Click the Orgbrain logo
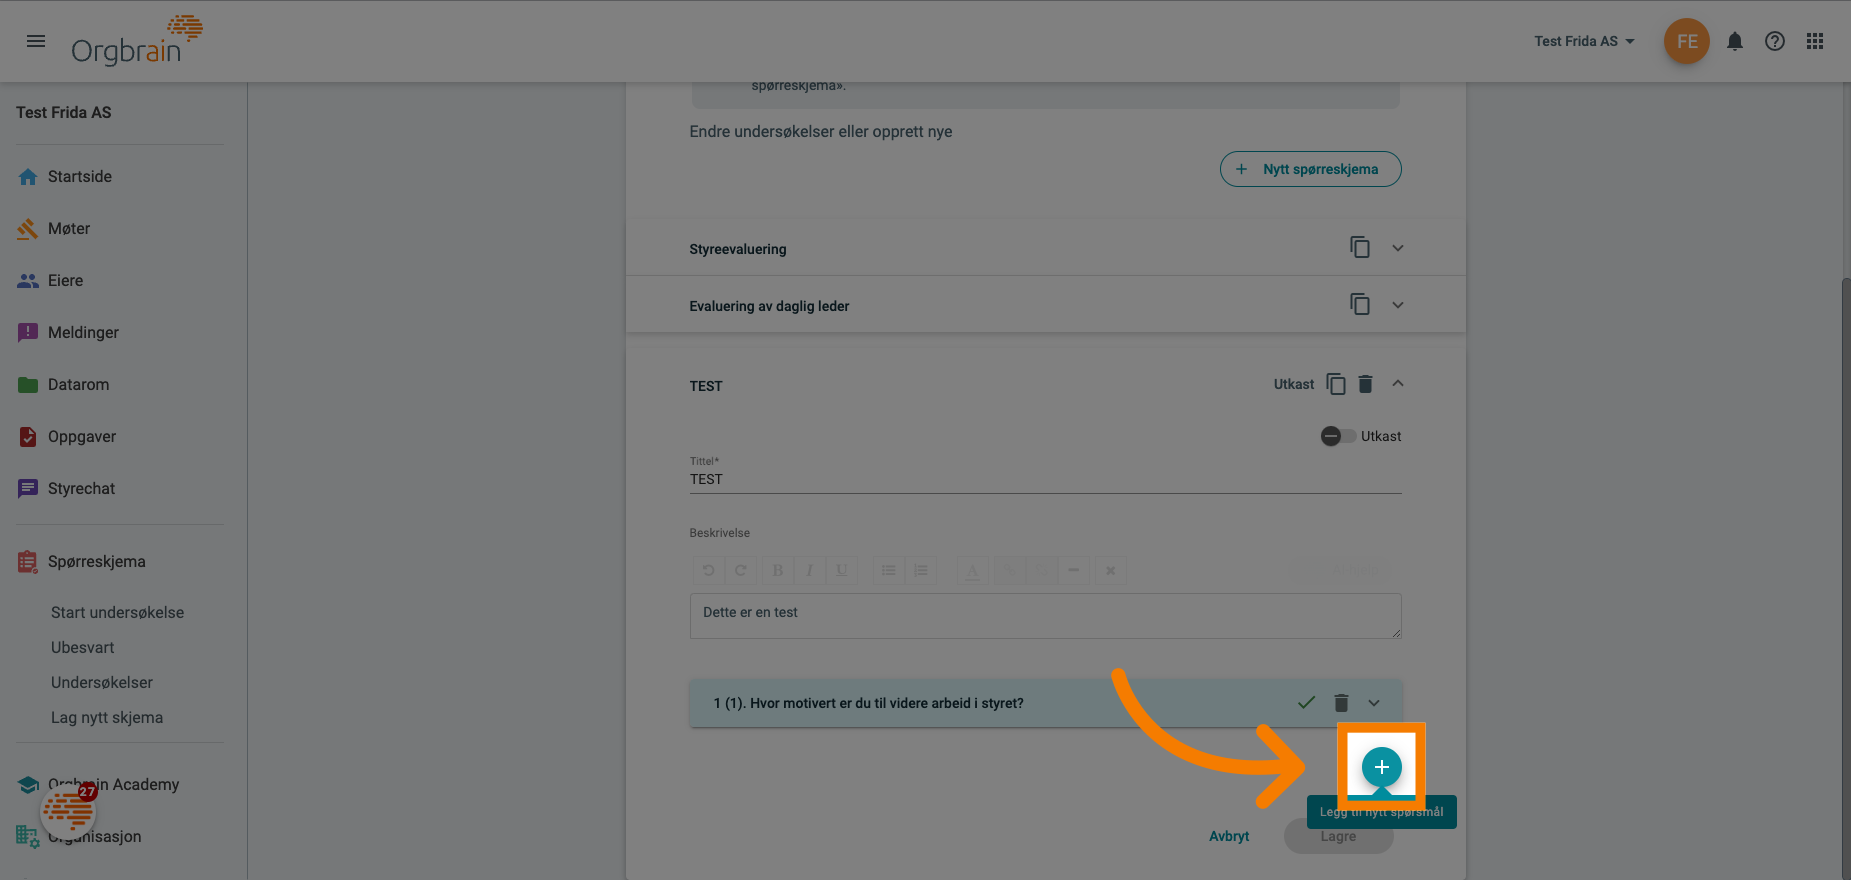The image size is (1851, 880). tap(137, 41)
